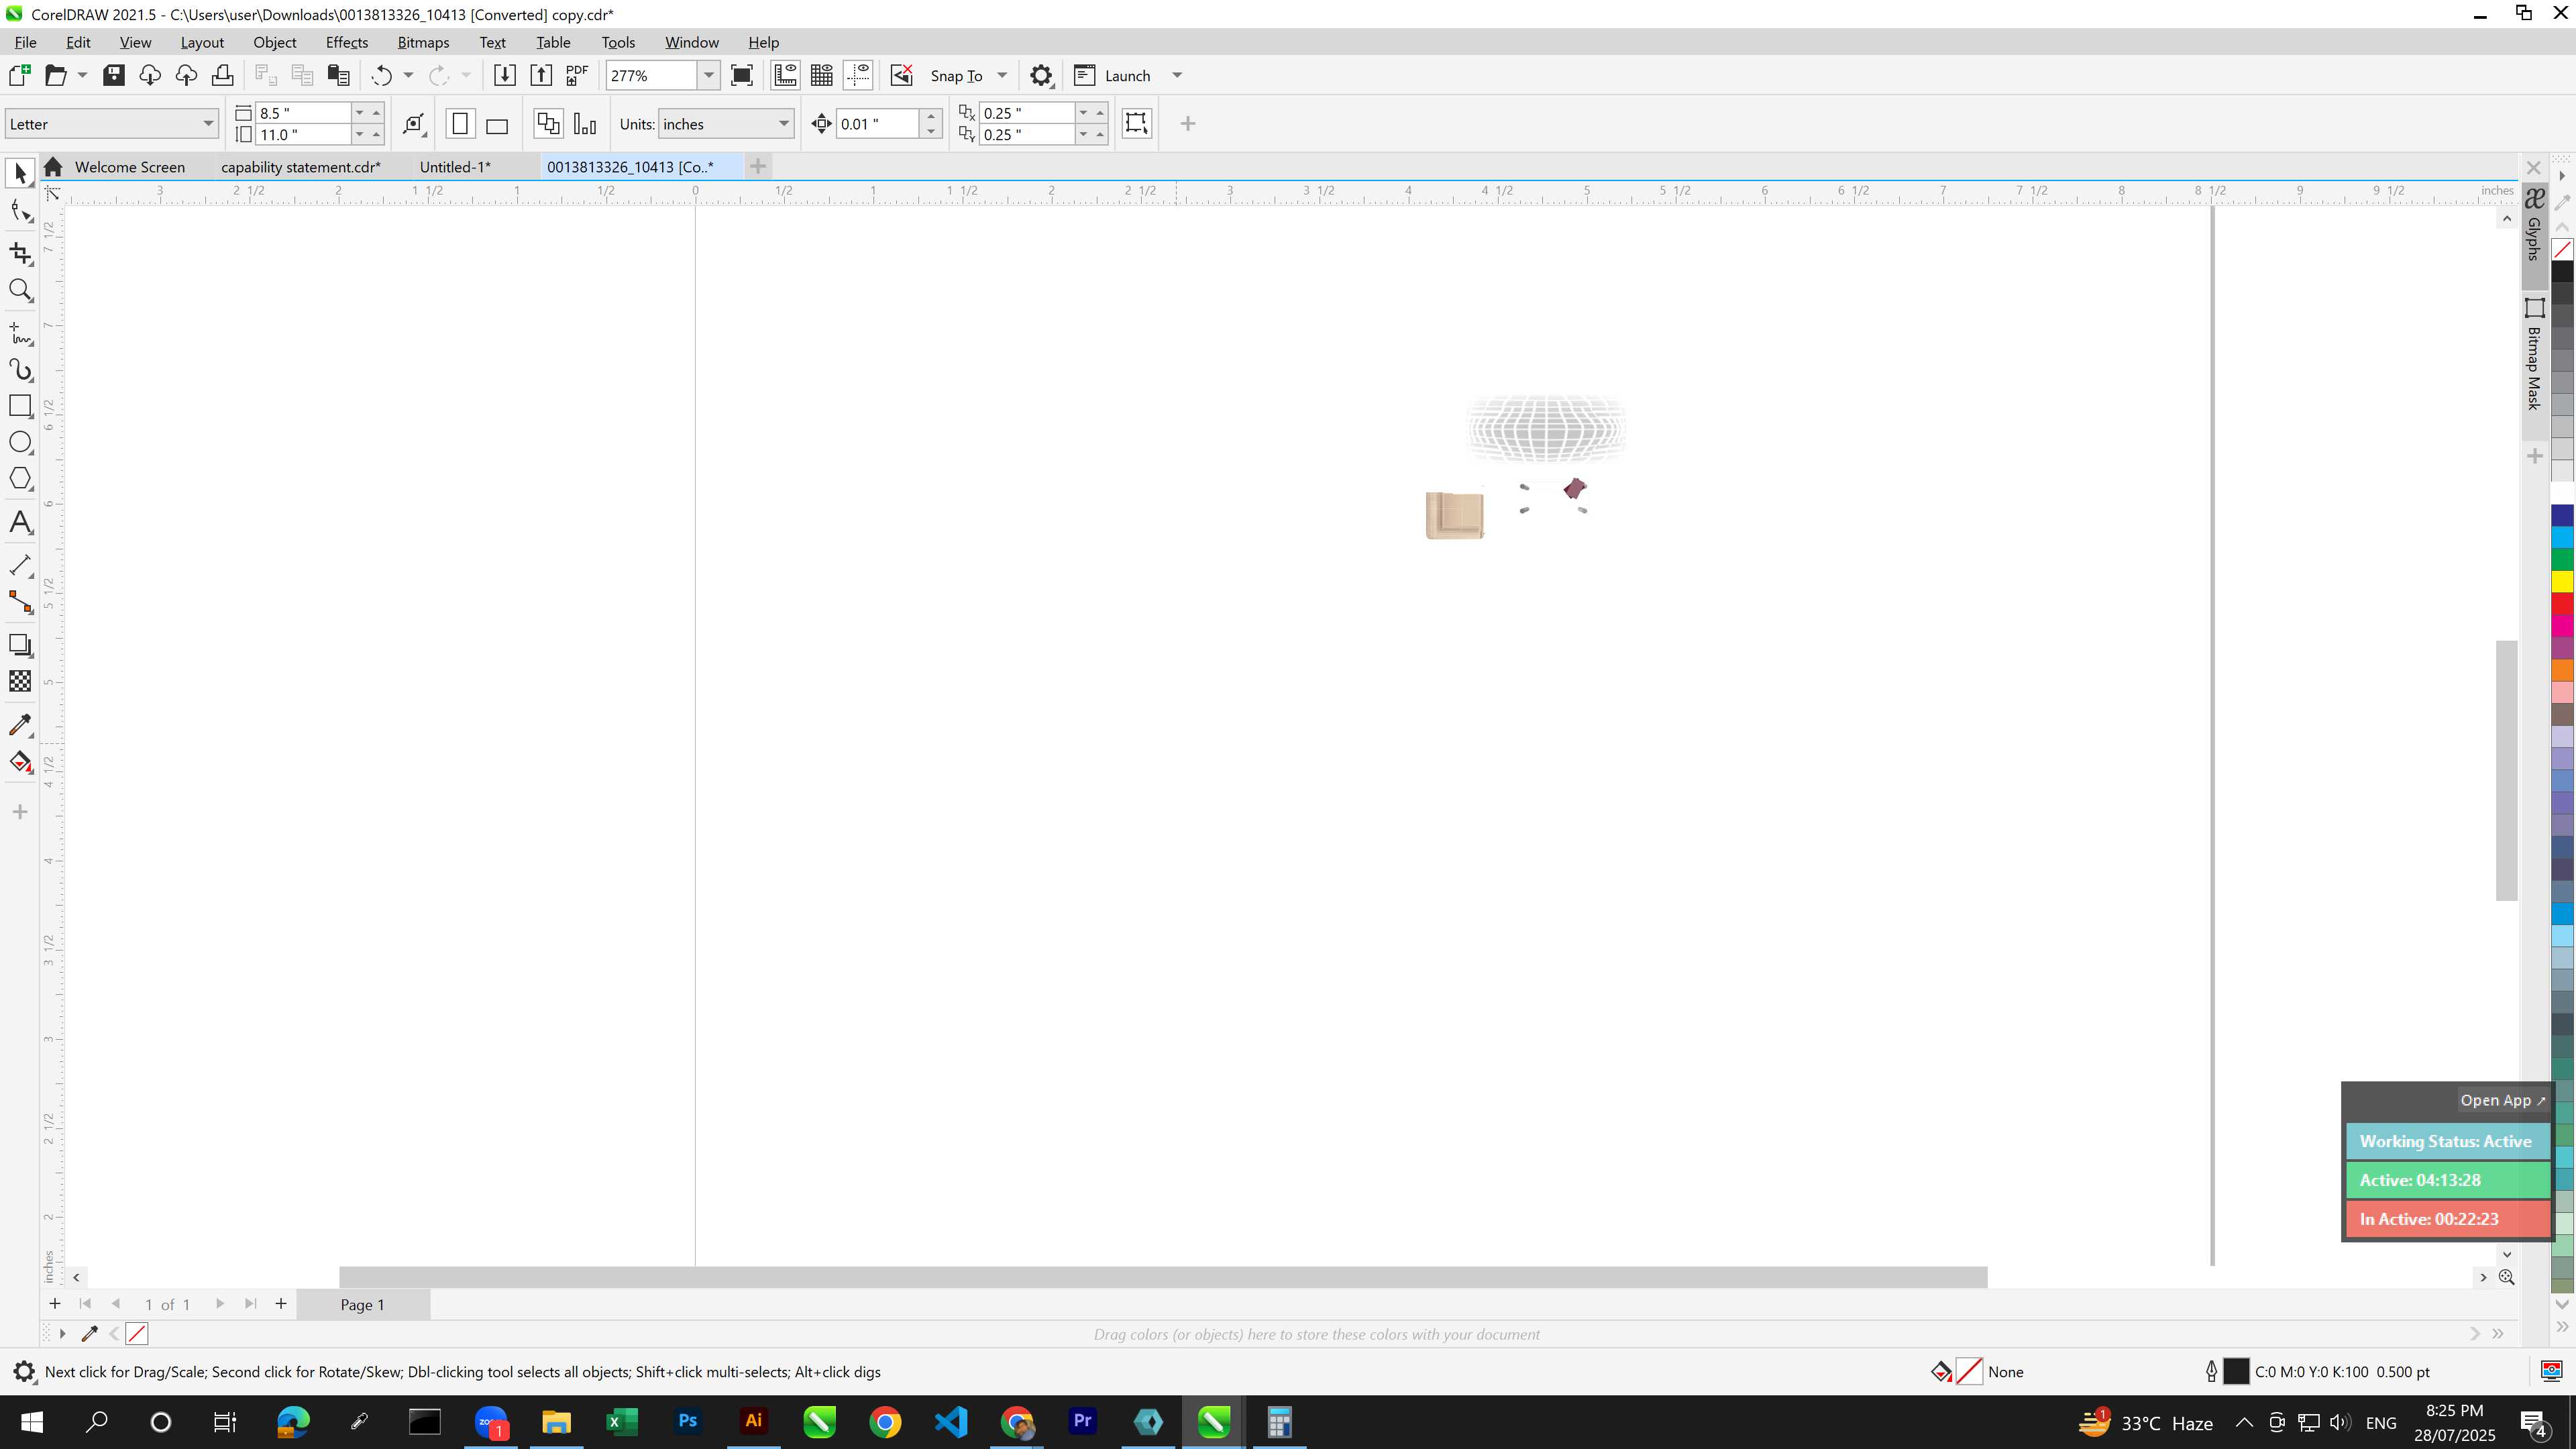Open the zoom level dropdown
The width and height of the screenshot is (2576, 1449).
(x=709, y=75)
